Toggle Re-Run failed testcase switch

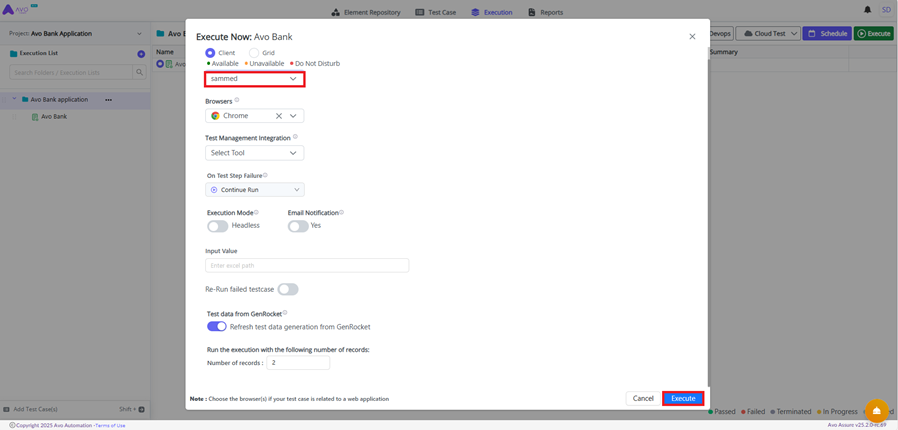tap(288, 290)
